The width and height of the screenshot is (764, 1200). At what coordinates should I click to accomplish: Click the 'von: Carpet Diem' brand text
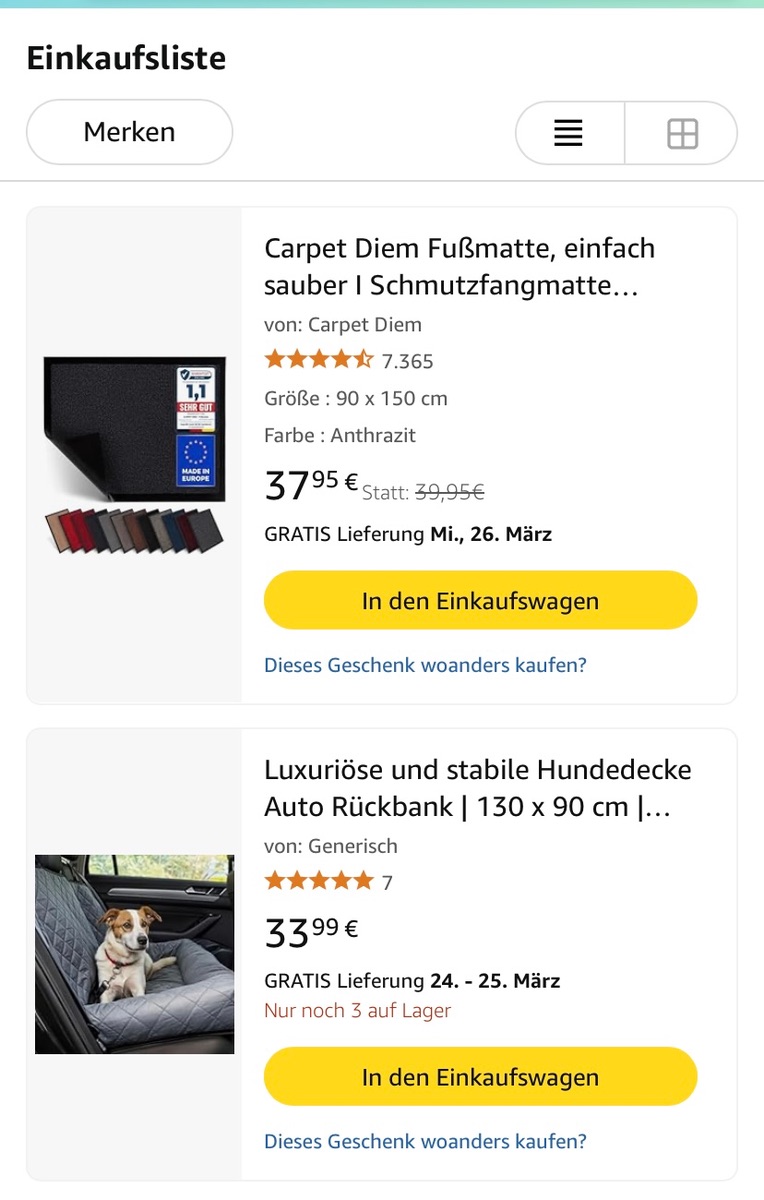tap(343, 324)
